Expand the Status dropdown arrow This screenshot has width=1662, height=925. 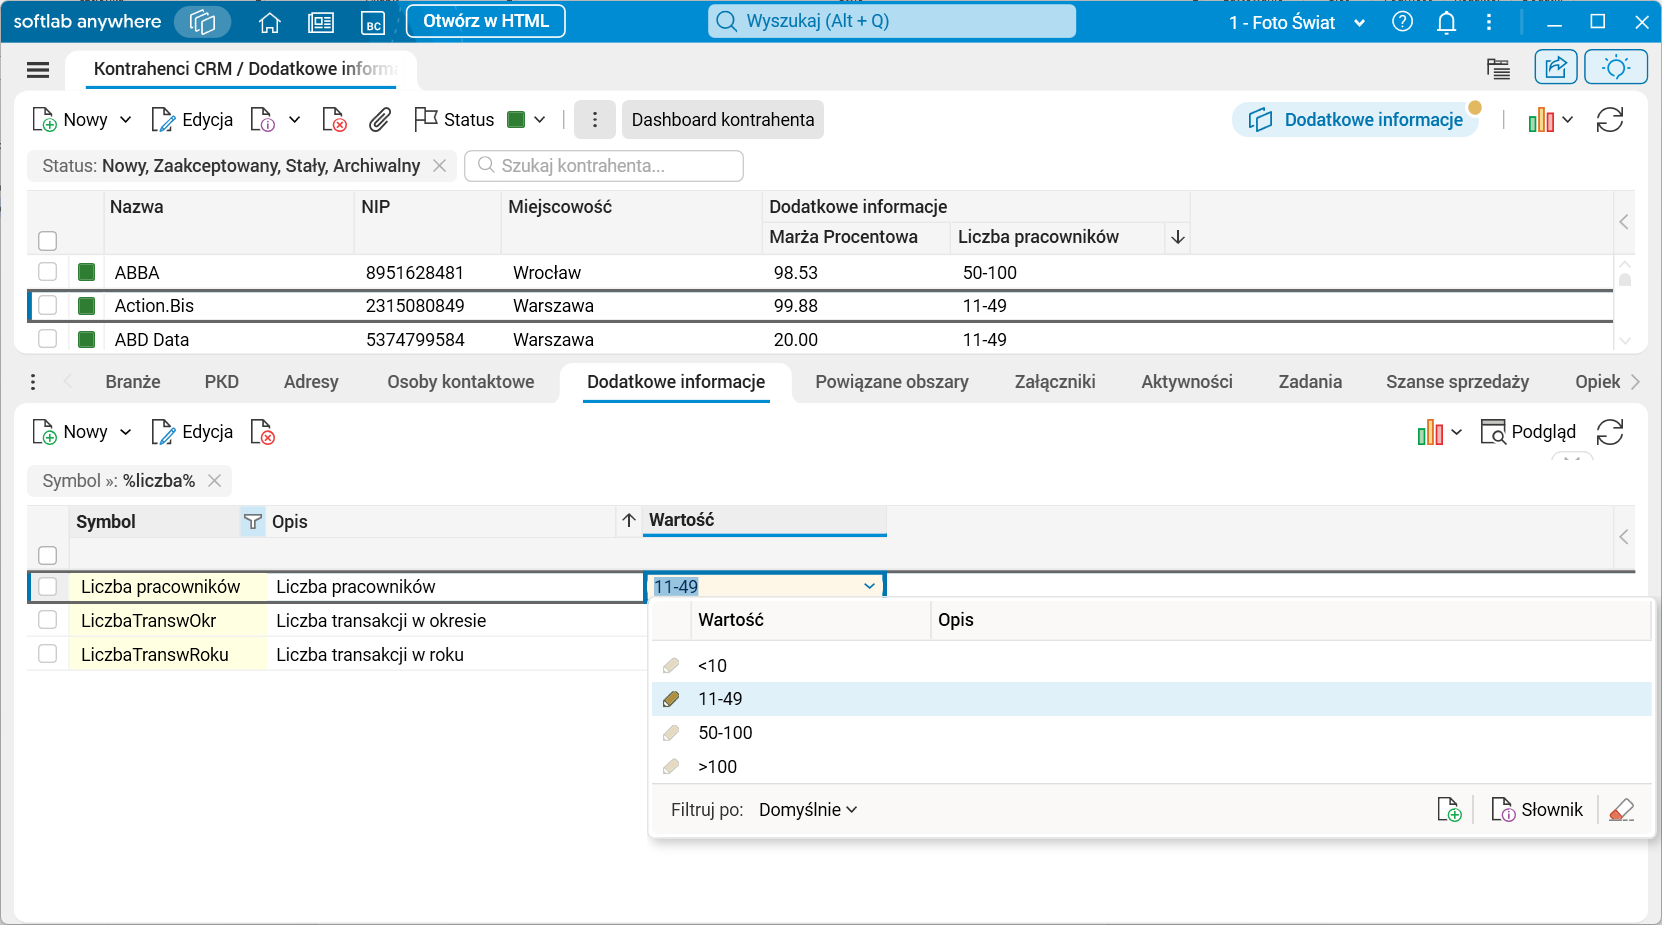click(x=539, y=120)
